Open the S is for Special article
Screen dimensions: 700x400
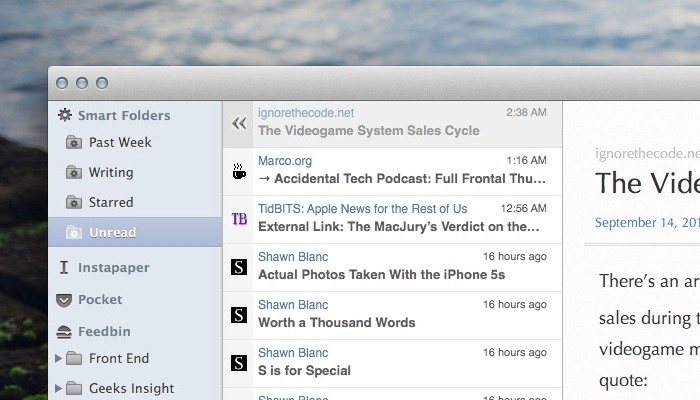(x=305, y=370)
